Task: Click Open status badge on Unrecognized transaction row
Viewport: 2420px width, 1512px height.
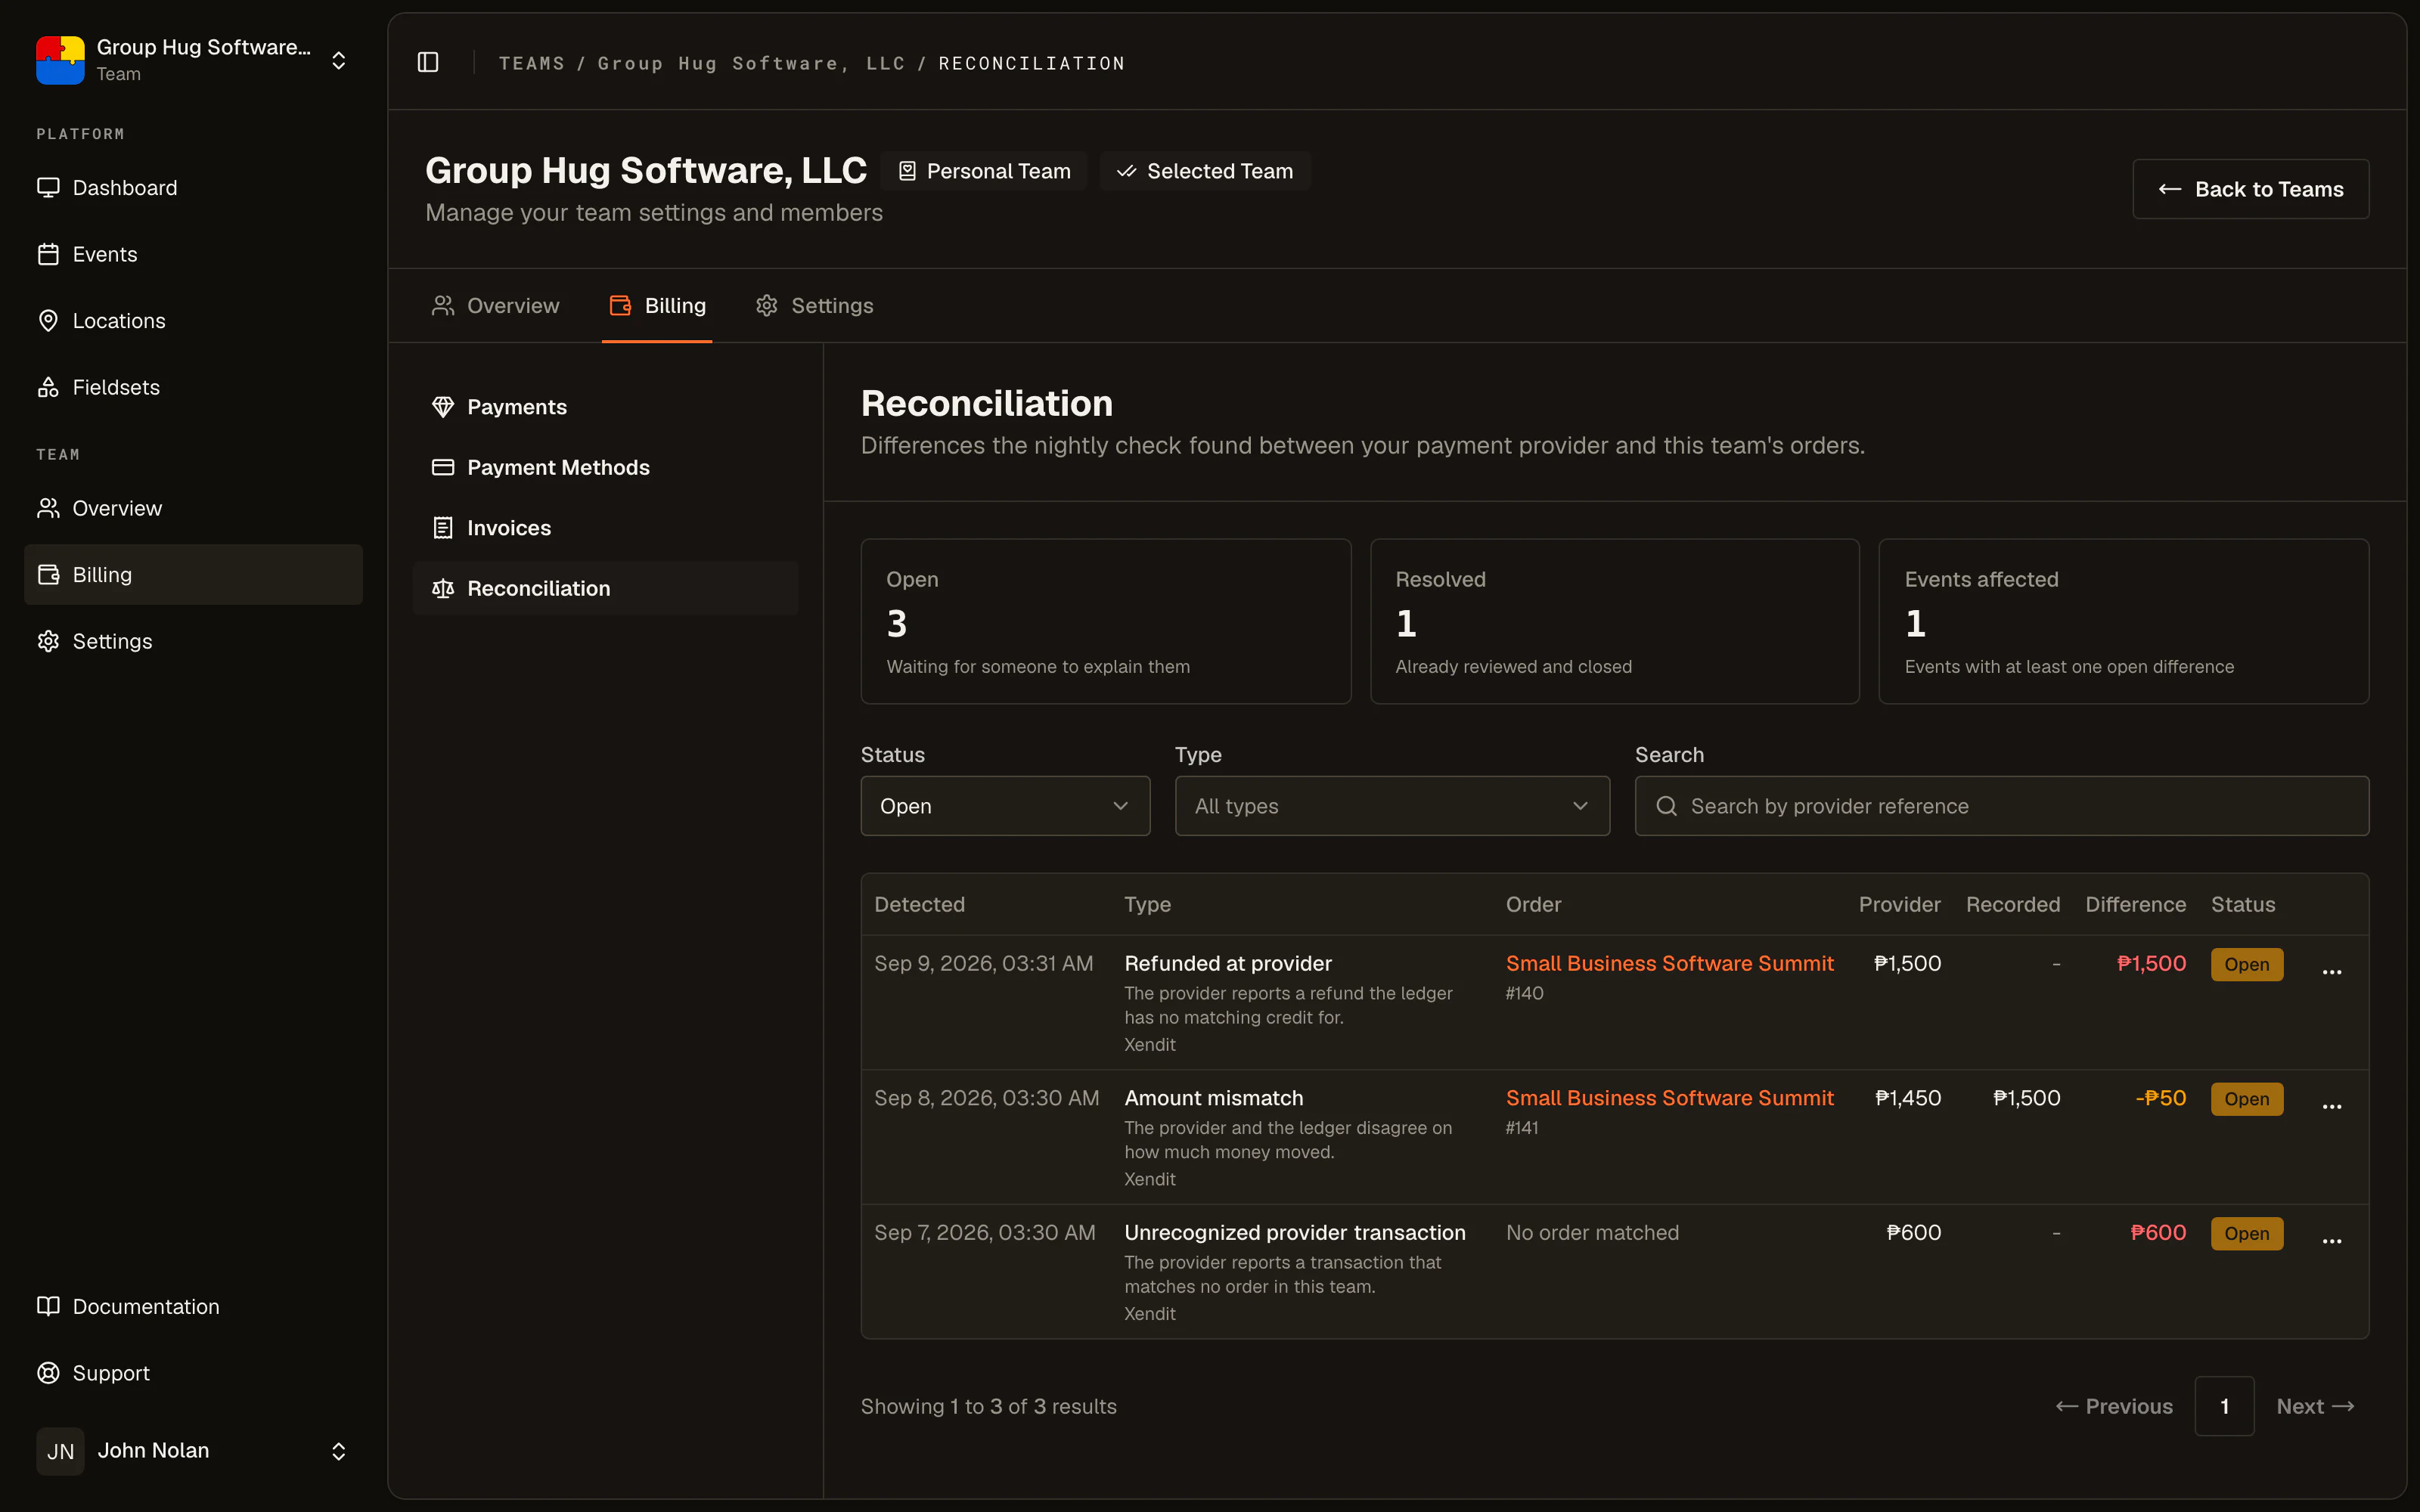Action: coord(2247,1233)
